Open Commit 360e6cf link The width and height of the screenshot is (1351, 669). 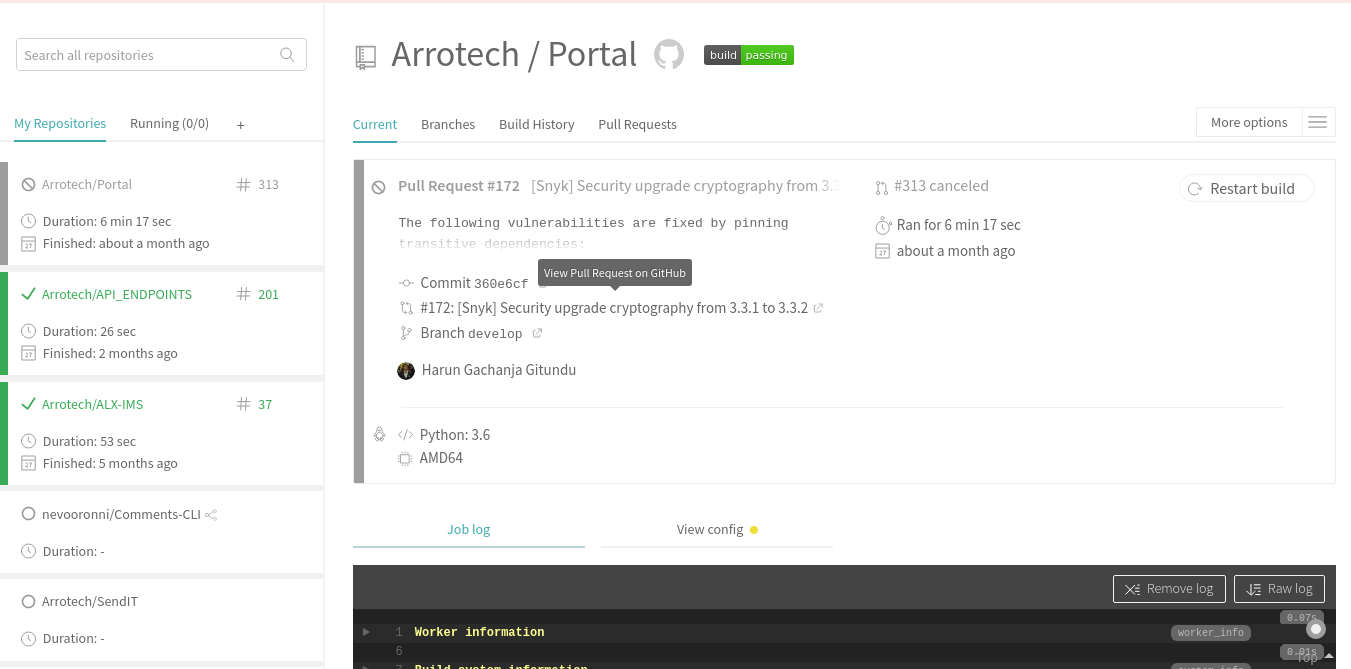pyautogui.click(x=474, y=283)
